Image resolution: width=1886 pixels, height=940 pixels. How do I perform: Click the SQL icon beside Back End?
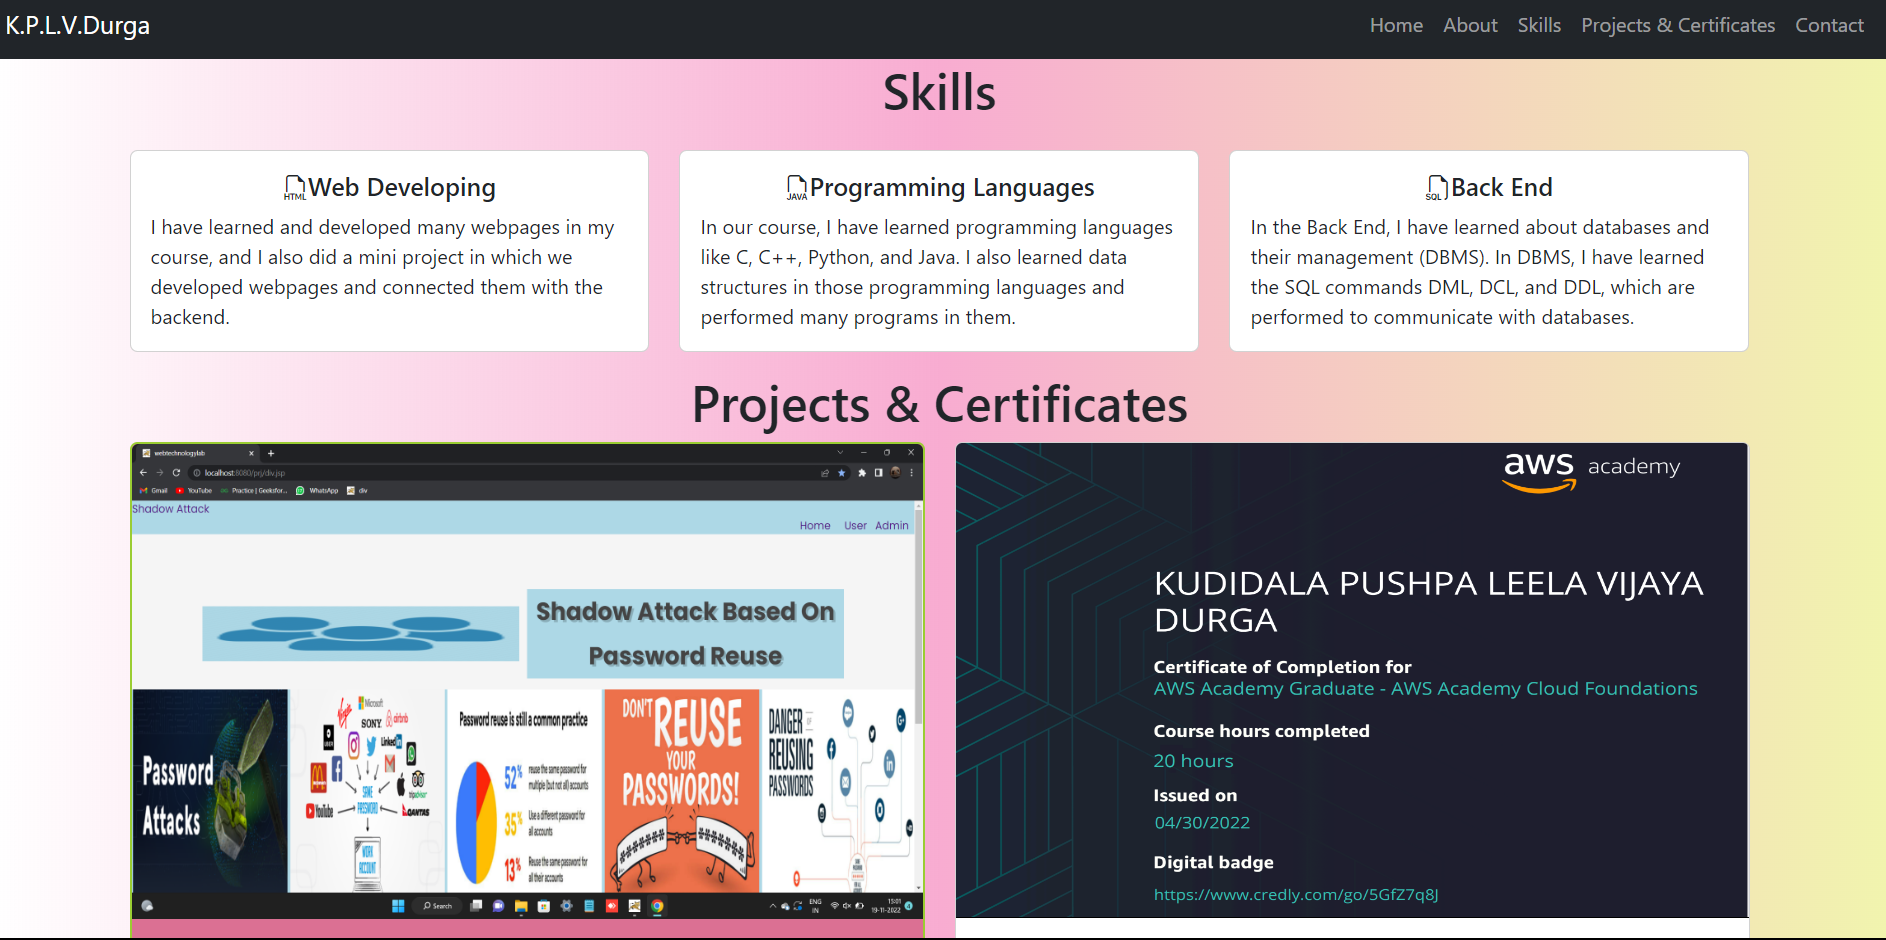pyautogui.click(x=1435, y=187)
